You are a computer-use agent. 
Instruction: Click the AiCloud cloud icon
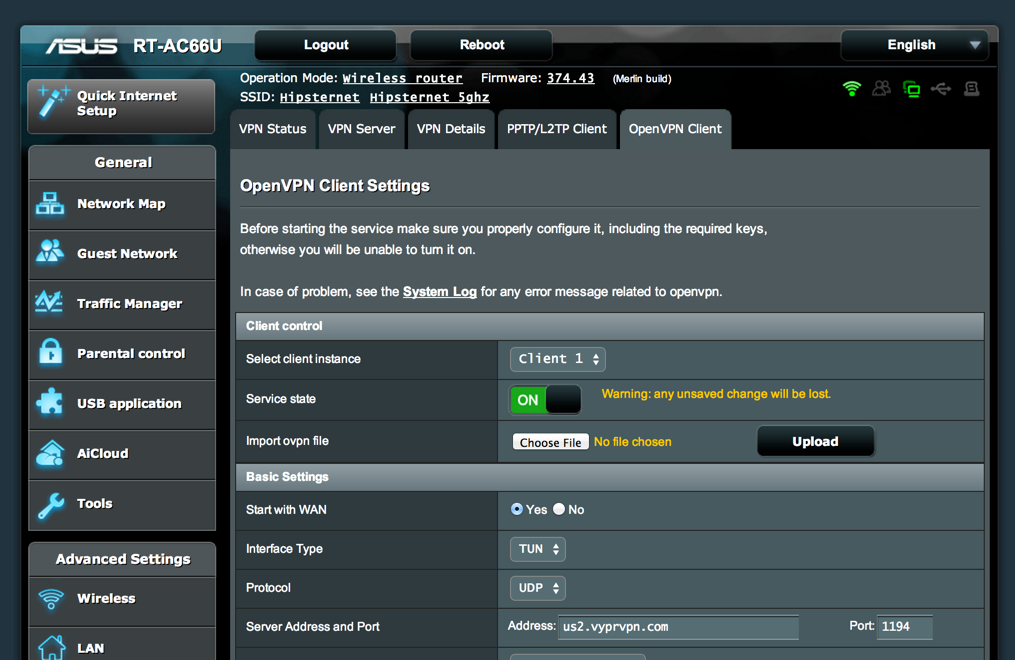tap(50, 453)
